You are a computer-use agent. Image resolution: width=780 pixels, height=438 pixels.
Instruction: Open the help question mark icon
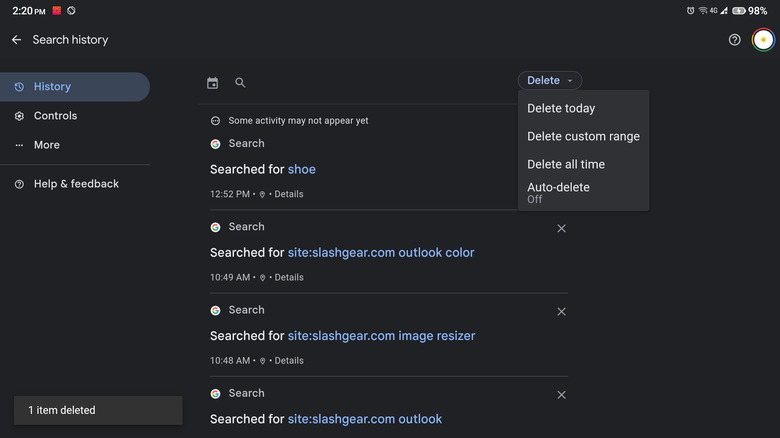click(x=735, y=40)
